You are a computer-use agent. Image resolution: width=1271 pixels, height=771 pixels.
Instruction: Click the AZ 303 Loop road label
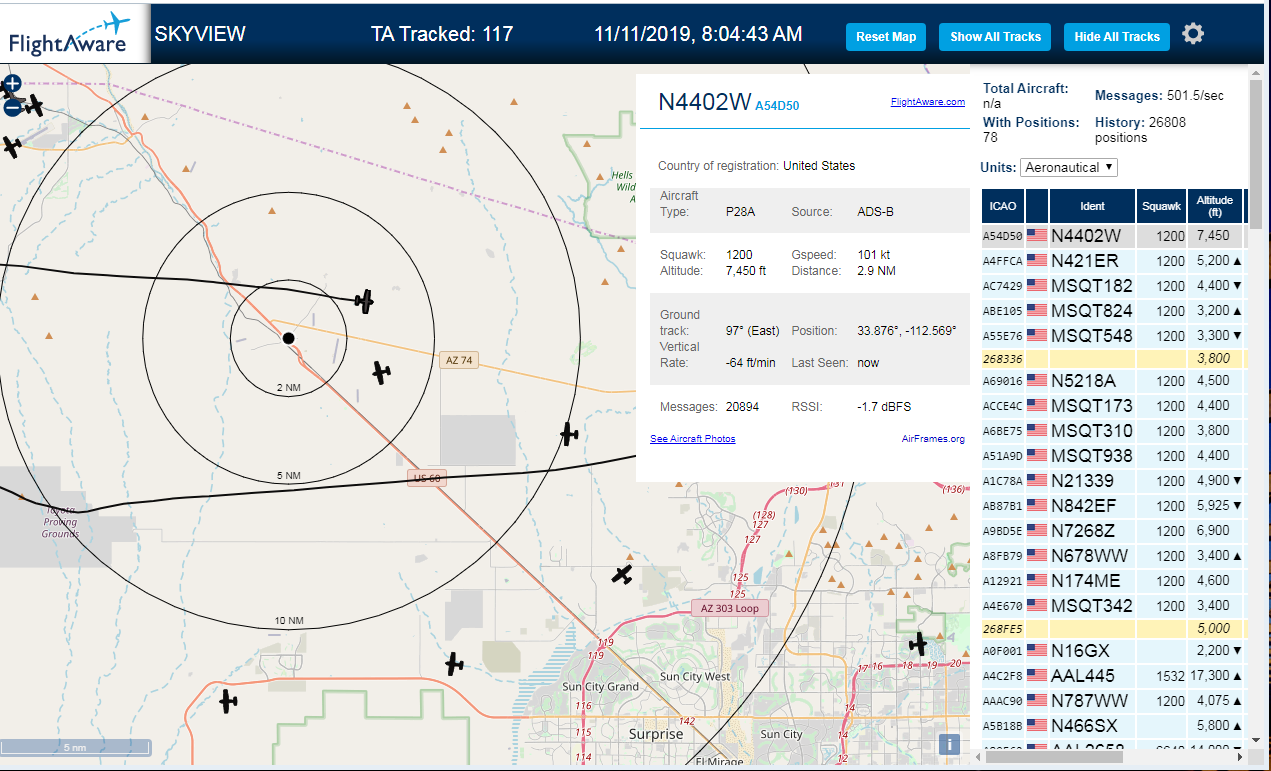point(730,608)
